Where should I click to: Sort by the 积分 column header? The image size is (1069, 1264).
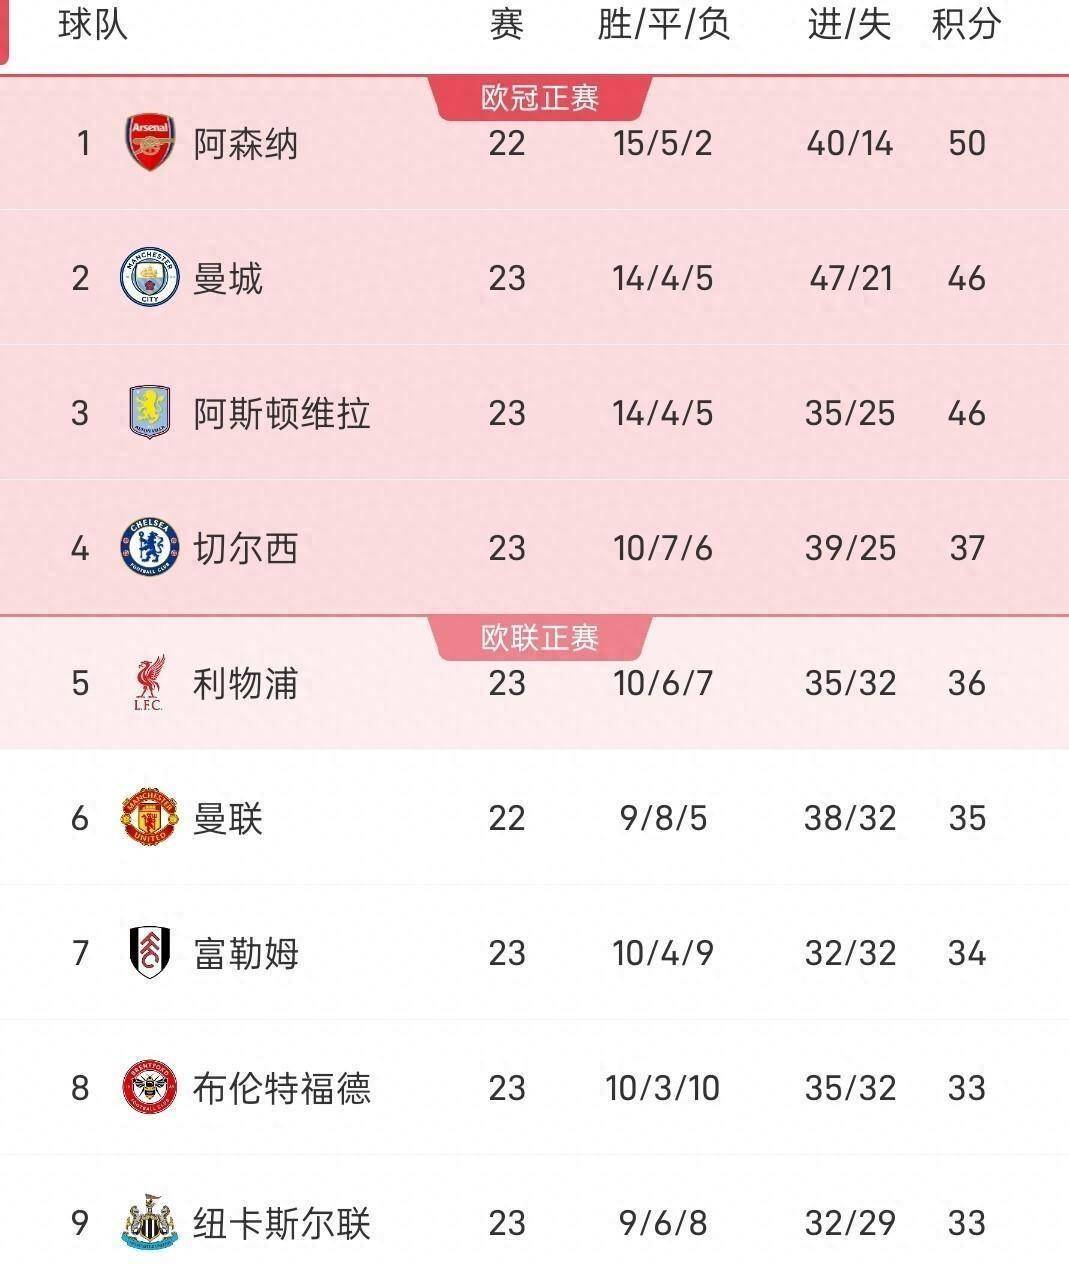pyautogui.click(x=966, y=25)
